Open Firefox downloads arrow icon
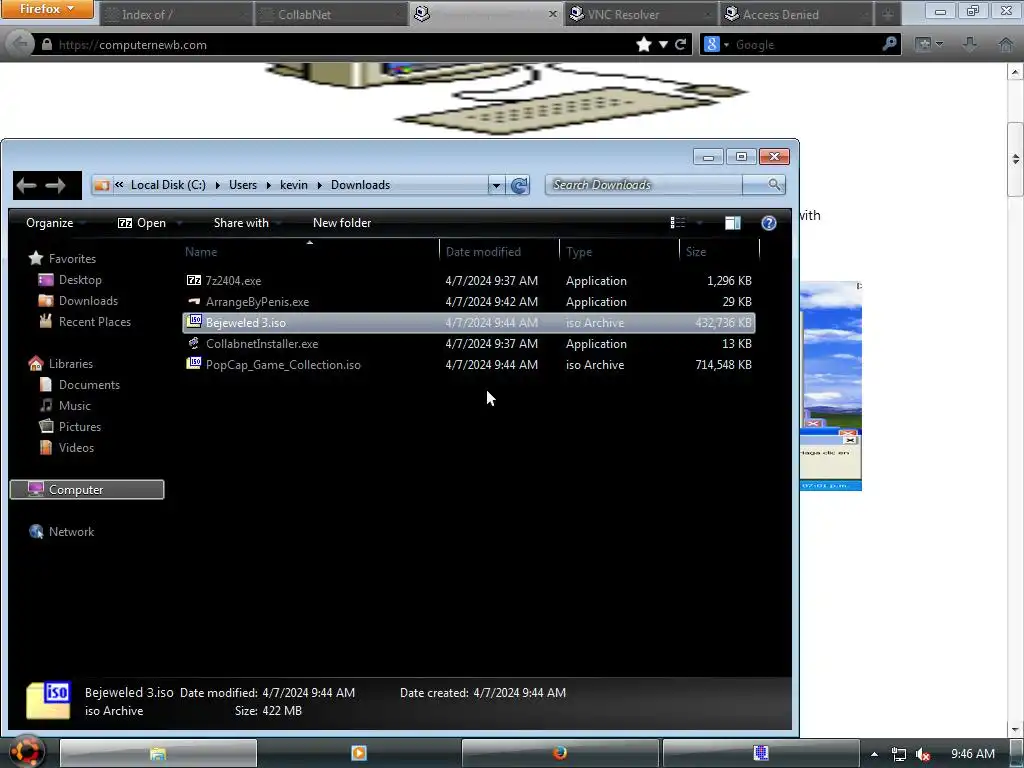1024x768 pixels. point(970,44)
